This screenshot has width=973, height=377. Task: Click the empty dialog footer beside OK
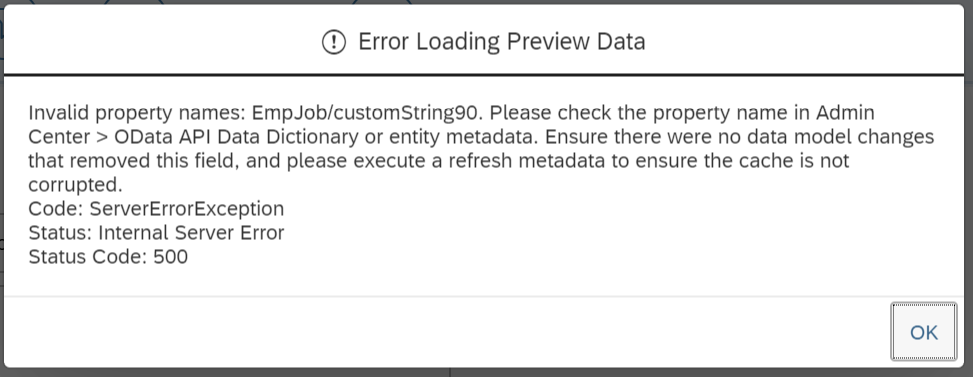pos(447,332)
